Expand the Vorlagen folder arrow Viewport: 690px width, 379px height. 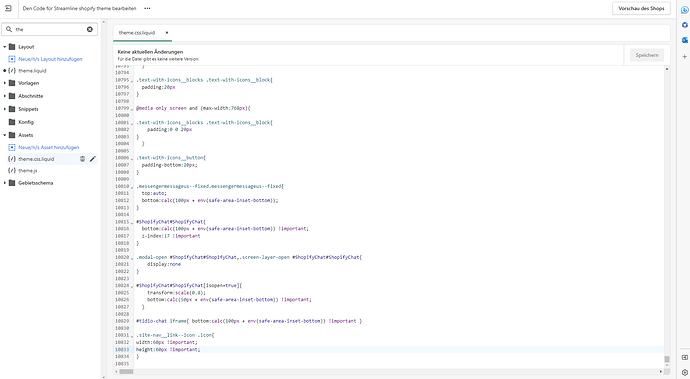pos(4,83)
